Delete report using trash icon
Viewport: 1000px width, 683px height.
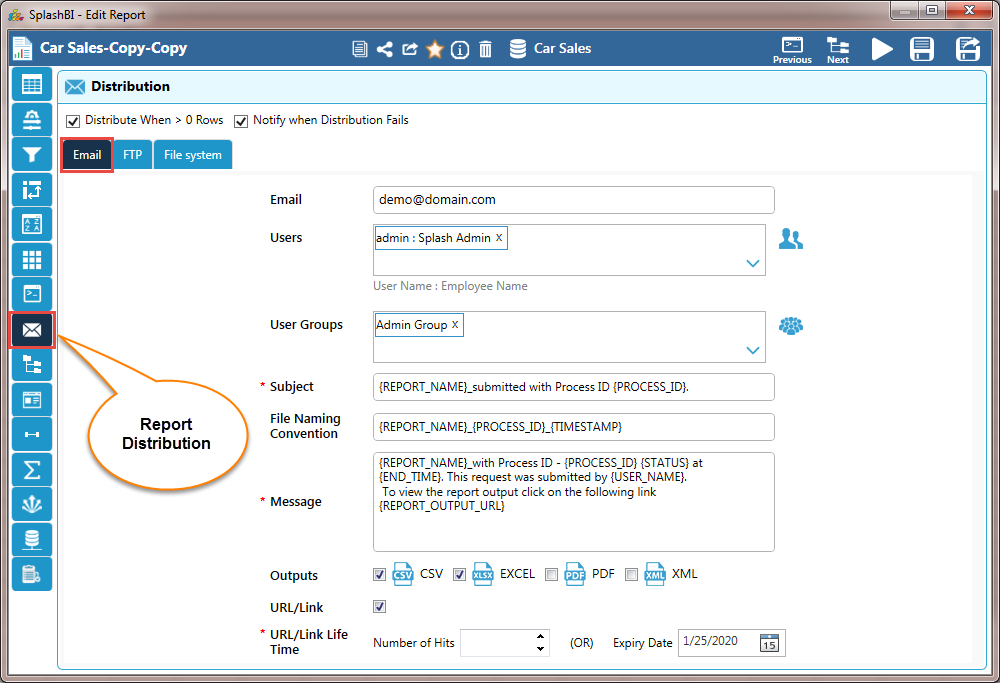pyautogui.click(x=485, y=49)
